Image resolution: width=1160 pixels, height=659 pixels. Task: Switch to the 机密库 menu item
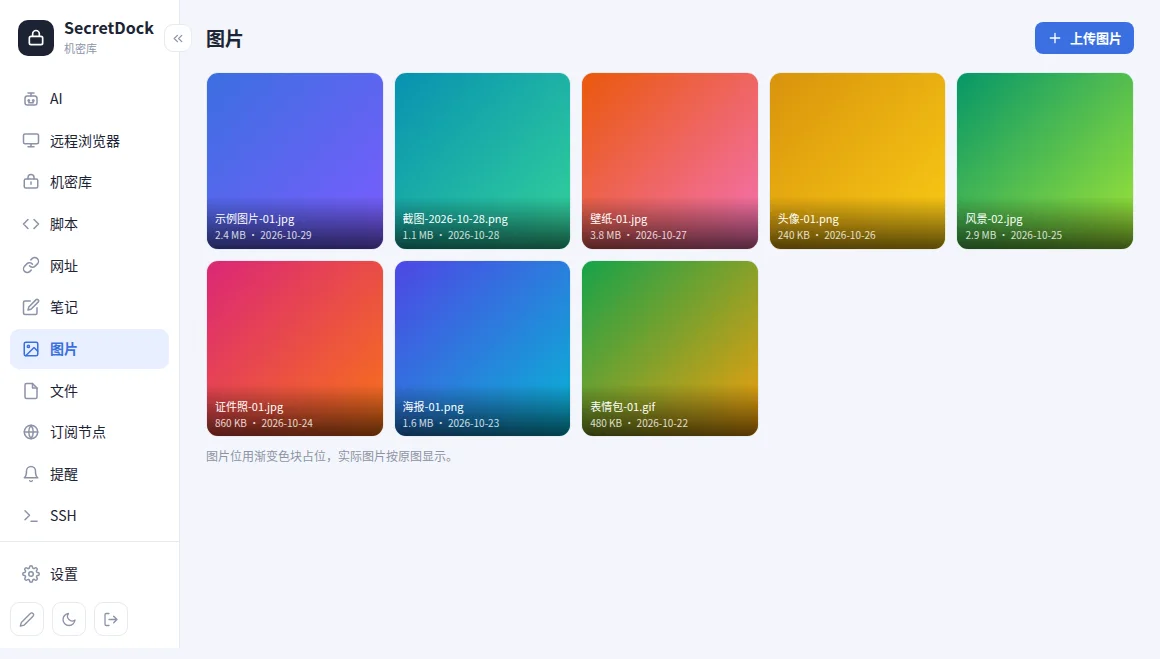(90, 182)
